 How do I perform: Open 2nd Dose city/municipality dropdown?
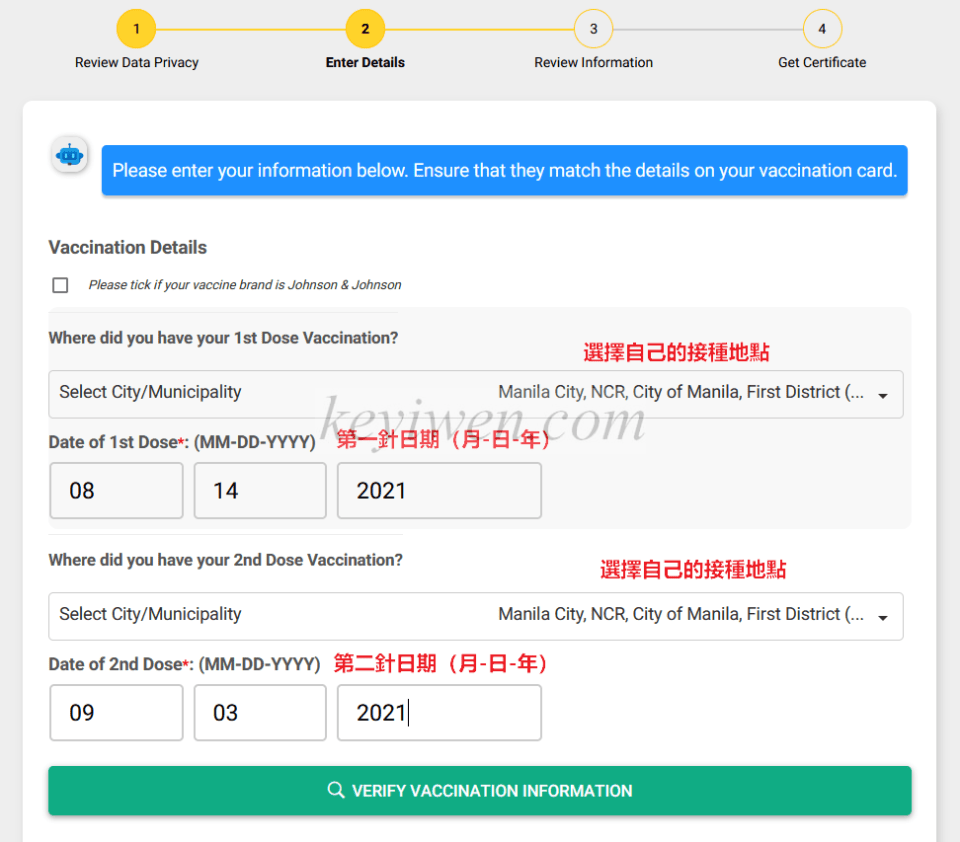coord(476,616)
